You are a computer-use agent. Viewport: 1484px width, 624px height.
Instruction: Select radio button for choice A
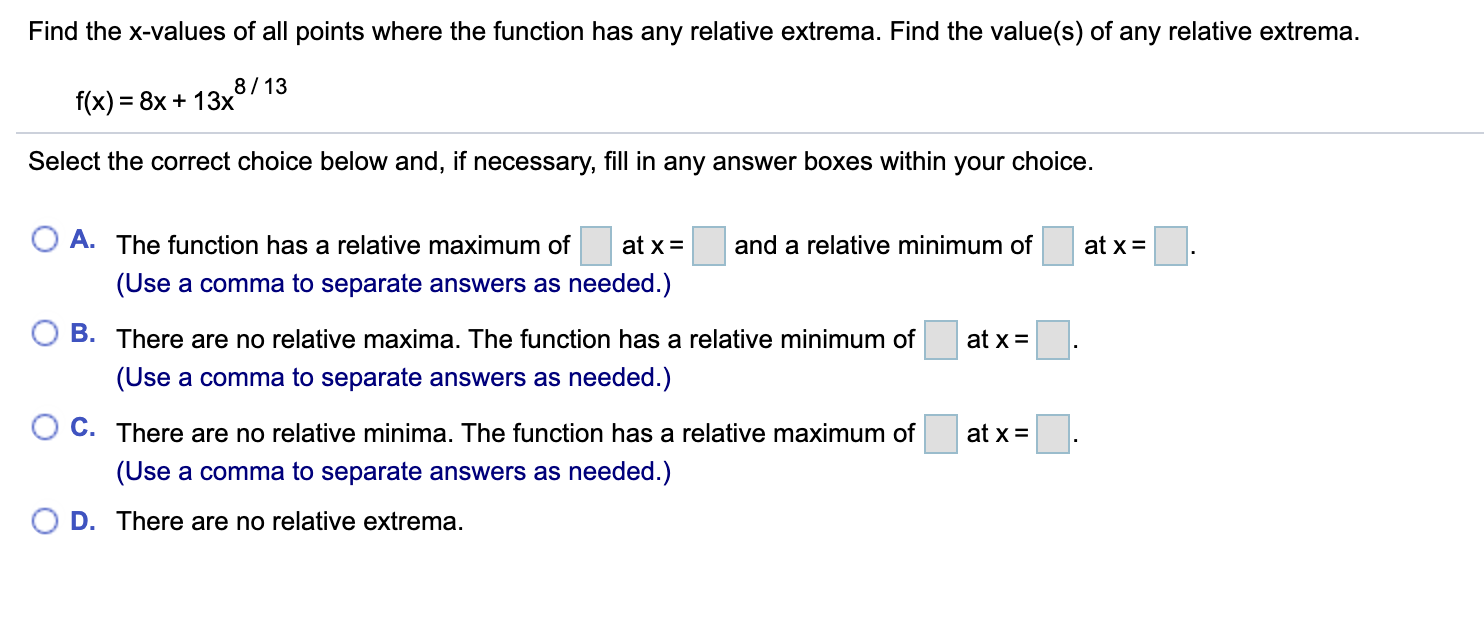pyautogui.click(x=44, y=237)
